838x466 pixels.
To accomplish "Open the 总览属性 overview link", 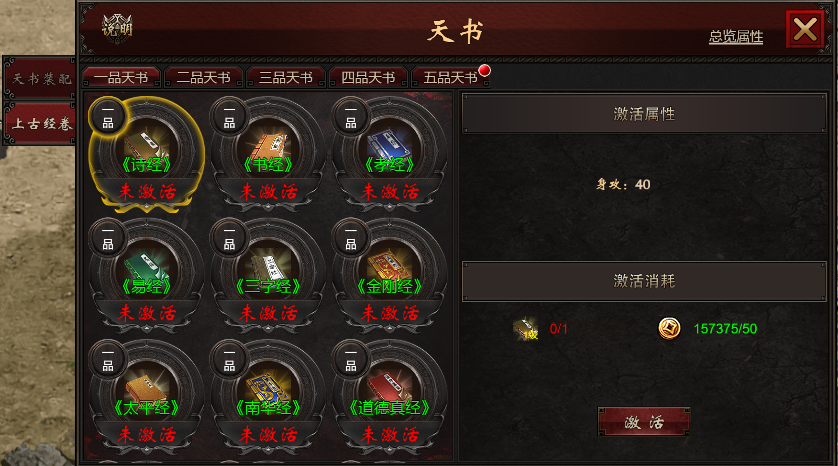I will tap(736, 37).
